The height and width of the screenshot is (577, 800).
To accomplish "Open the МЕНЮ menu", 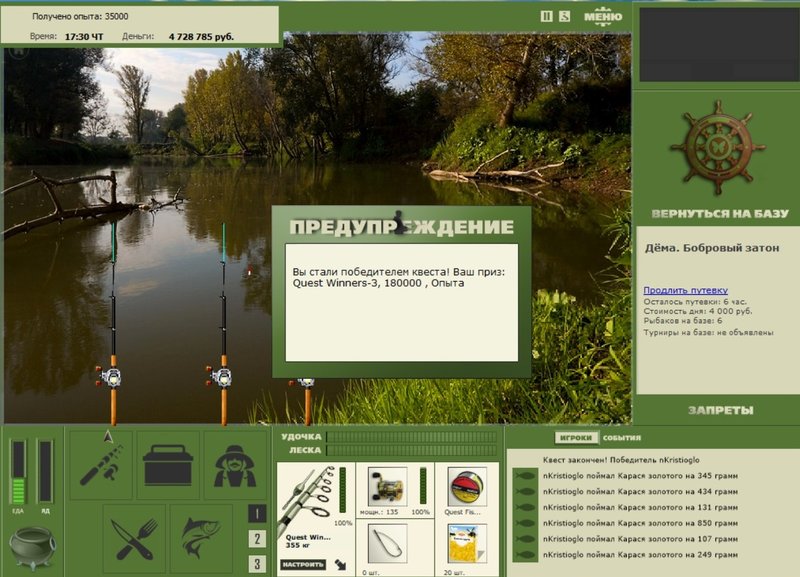I will coord(603,16).
